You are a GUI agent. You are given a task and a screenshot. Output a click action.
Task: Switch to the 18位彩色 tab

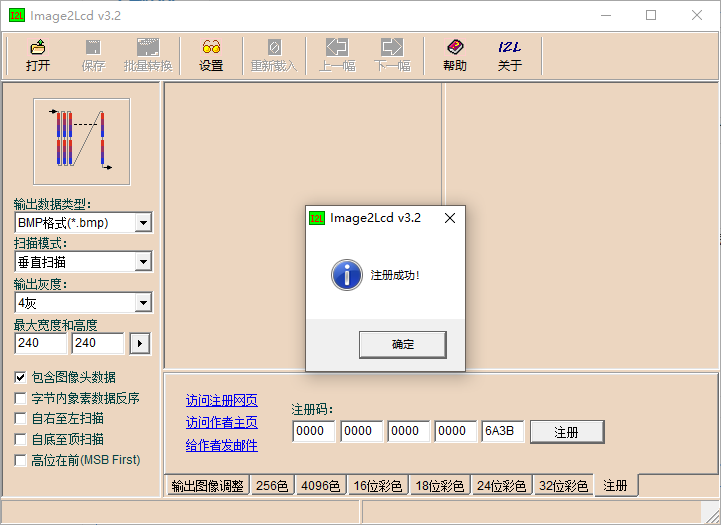[440, 485]
